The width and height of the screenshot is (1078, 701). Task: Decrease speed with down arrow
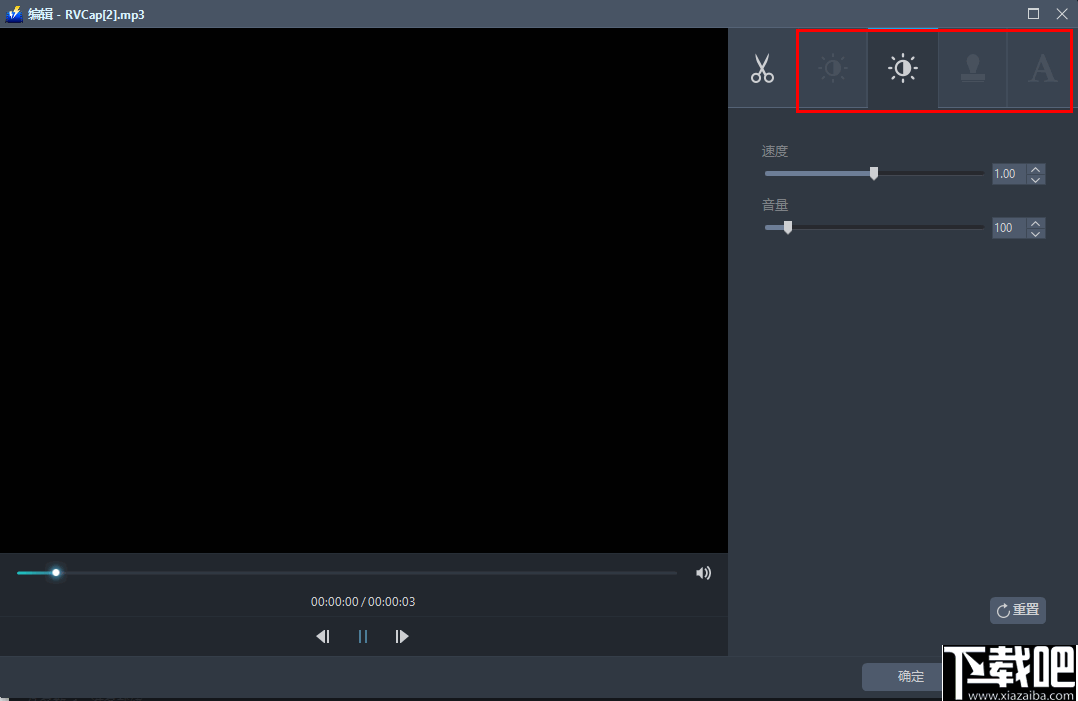[1035, 179]
